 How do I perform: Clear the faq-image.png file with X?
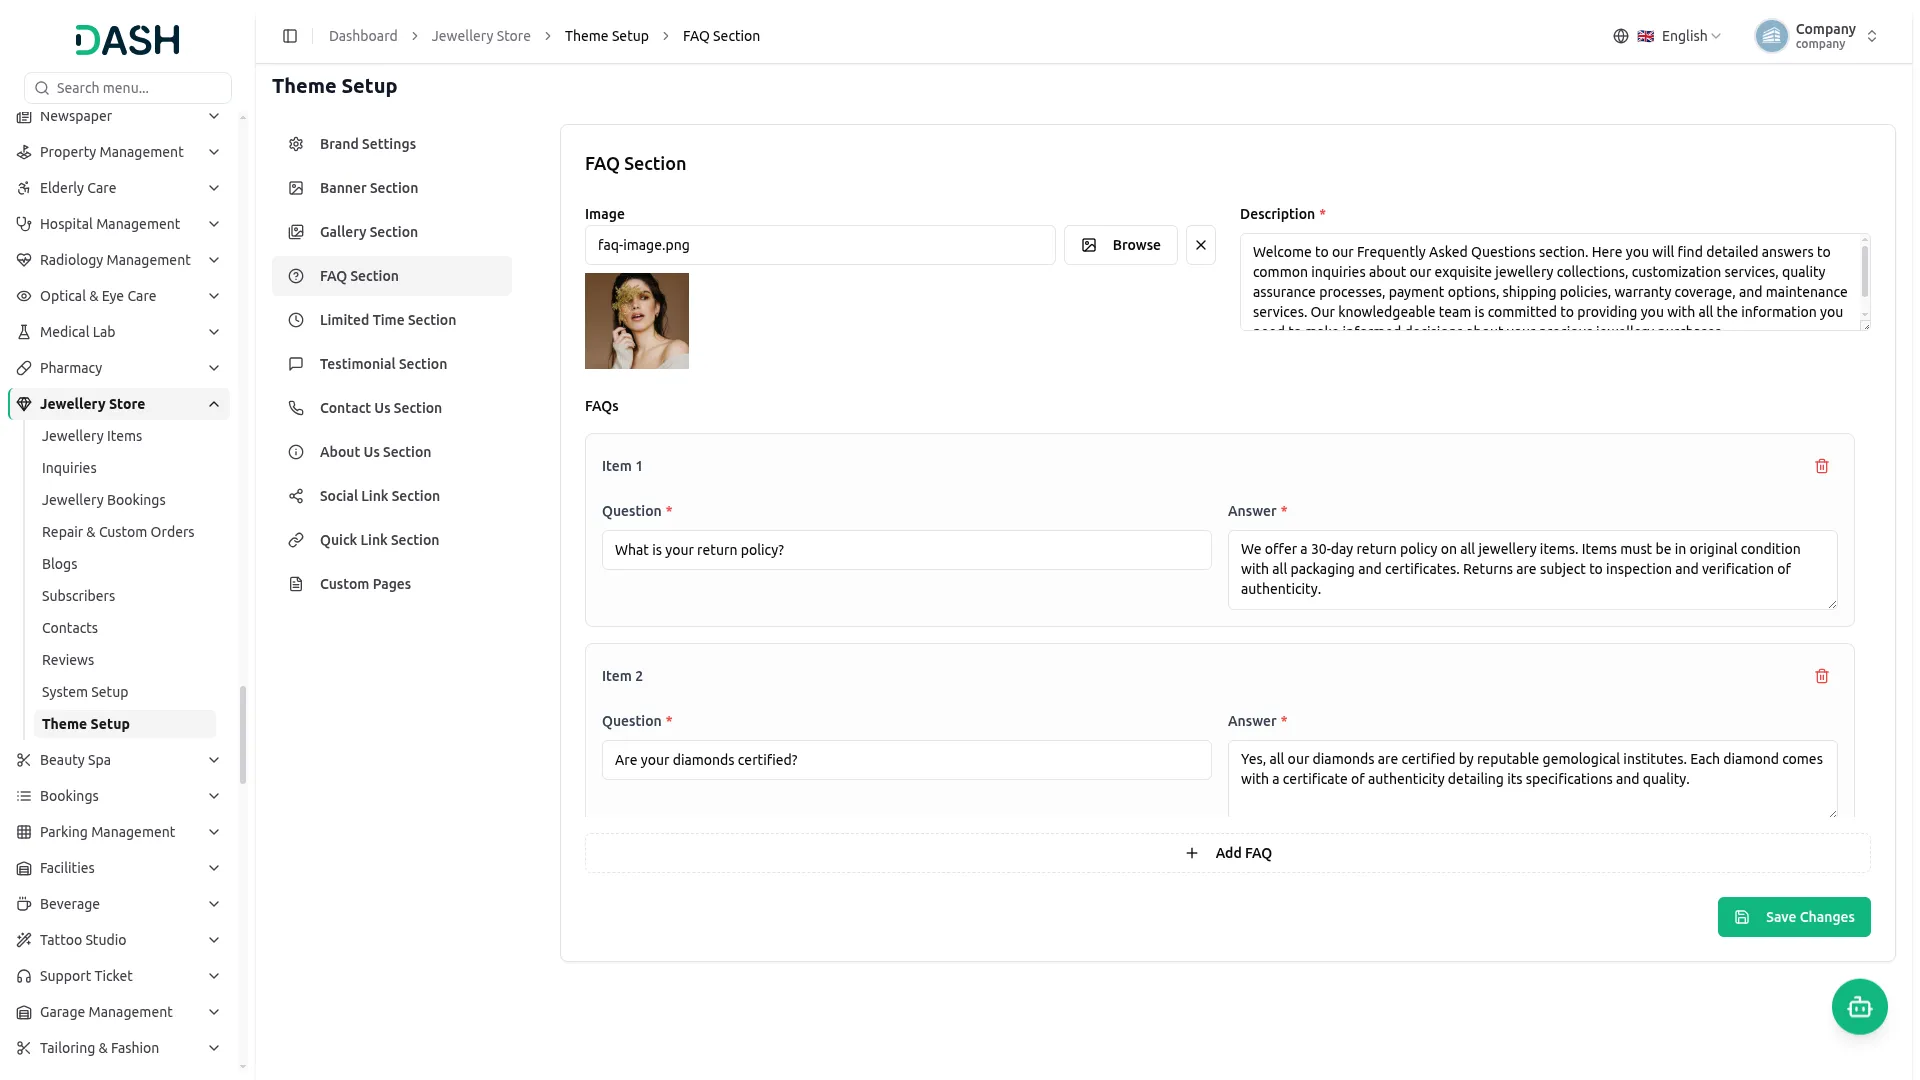[x=1201, y=245]
